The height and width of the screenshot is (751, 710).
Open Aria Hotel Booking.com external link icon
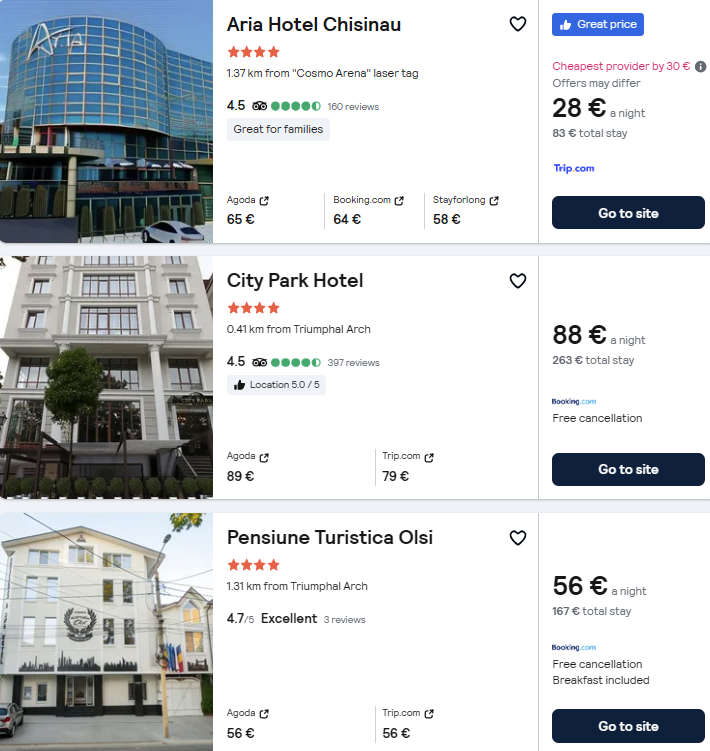[x=399, y=201]
